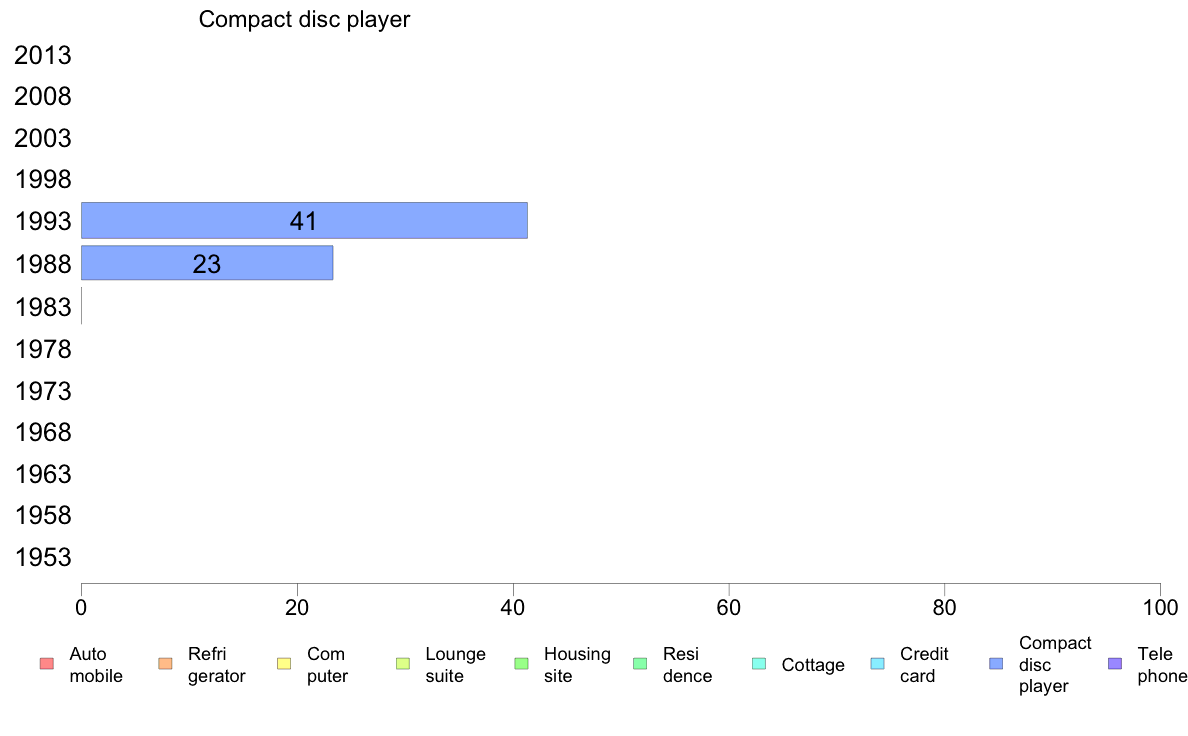The width and height of the screenshot is (1188, 736).
Task: Click the Residence legend swatch
Action: coord(640,664)
